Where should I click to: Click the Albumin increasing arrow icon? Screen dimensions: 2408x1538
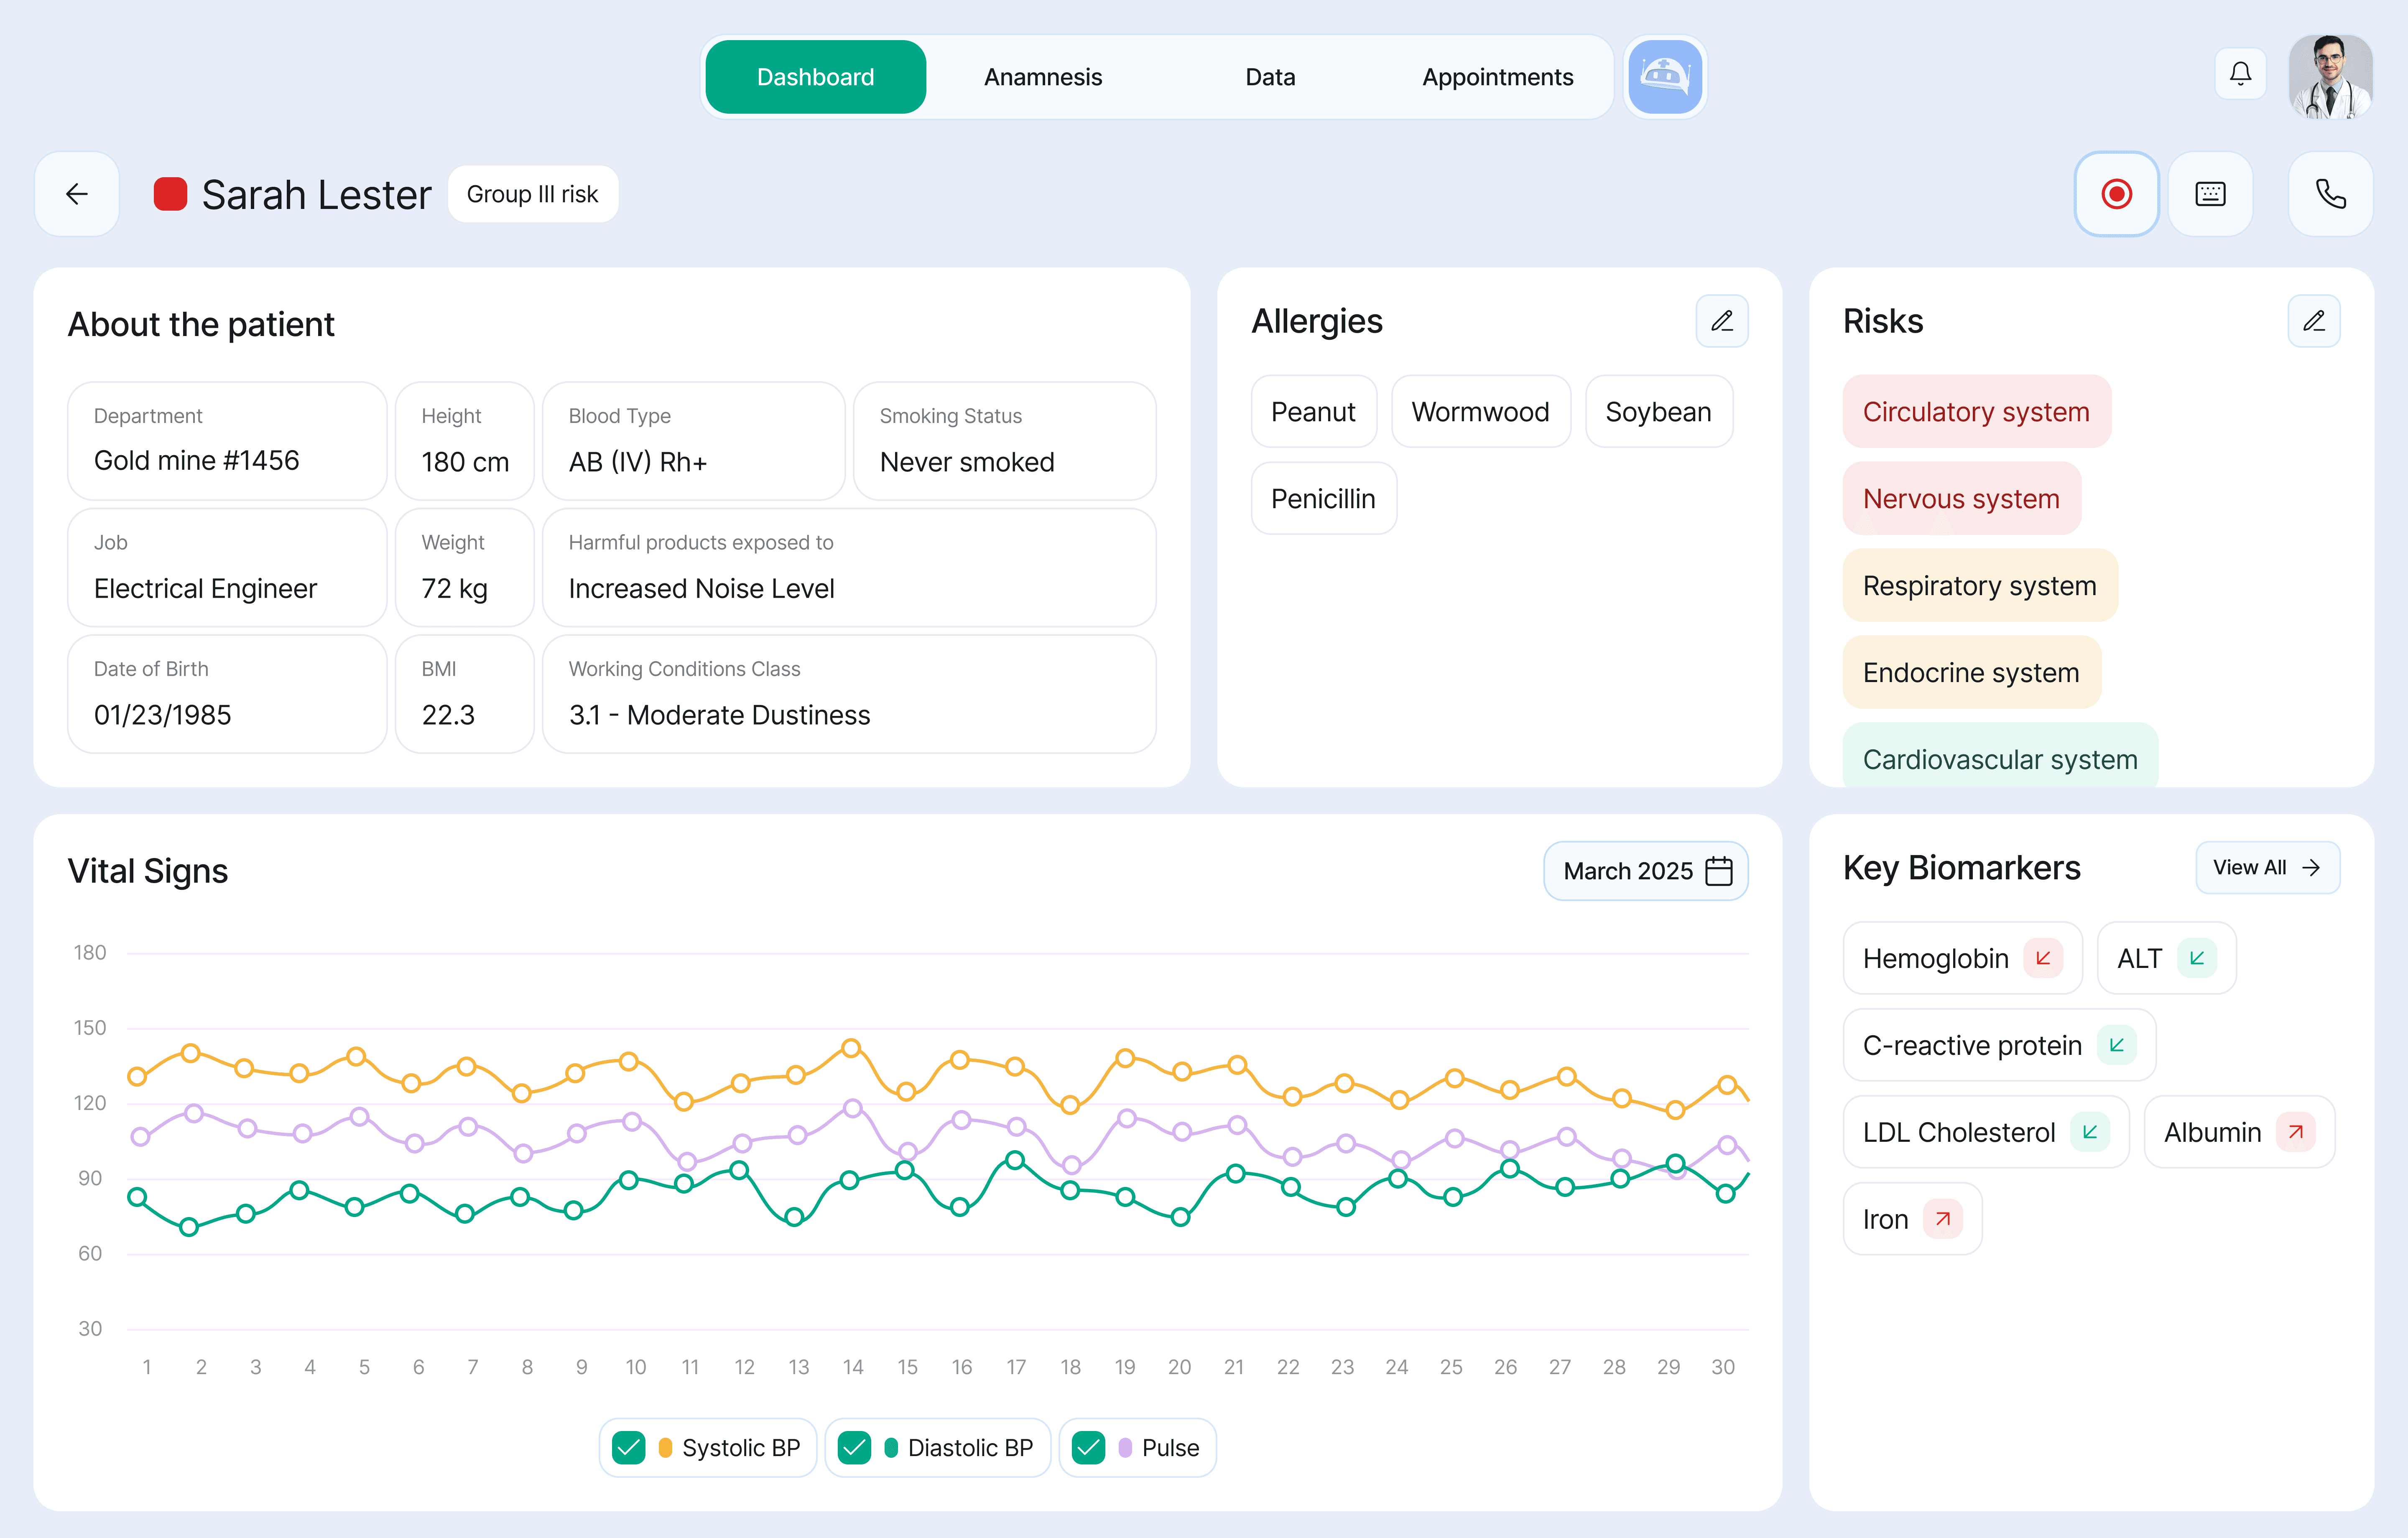coord(2296,1132)
